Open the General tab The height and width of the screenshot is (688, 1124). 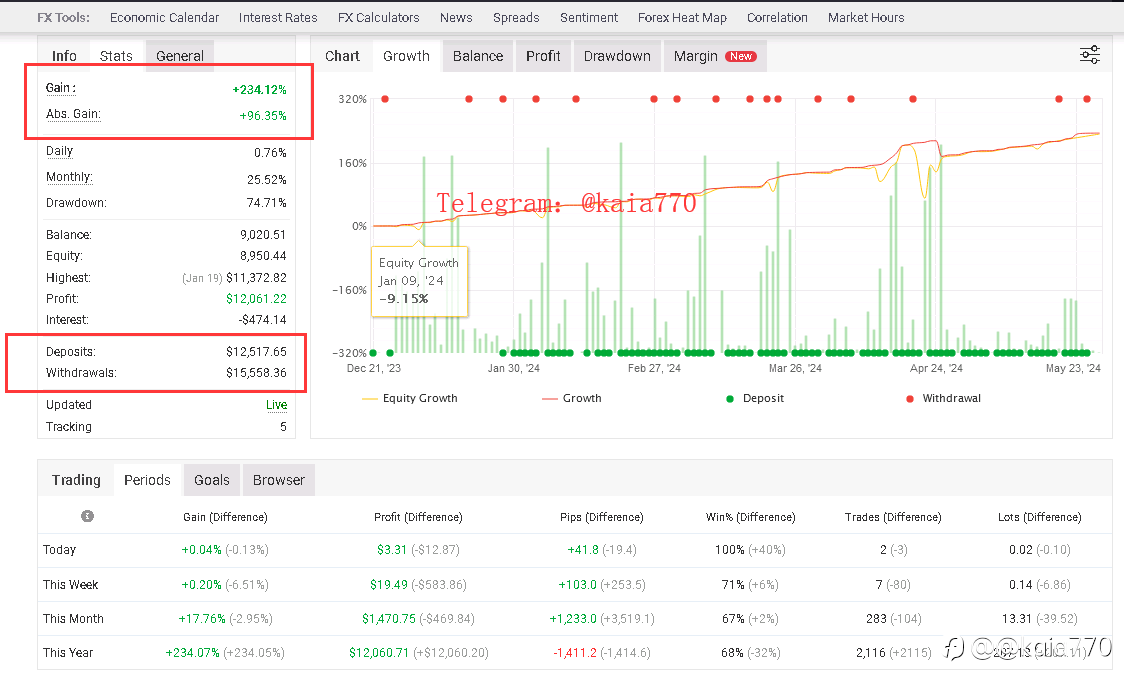(x=180, y=56)
